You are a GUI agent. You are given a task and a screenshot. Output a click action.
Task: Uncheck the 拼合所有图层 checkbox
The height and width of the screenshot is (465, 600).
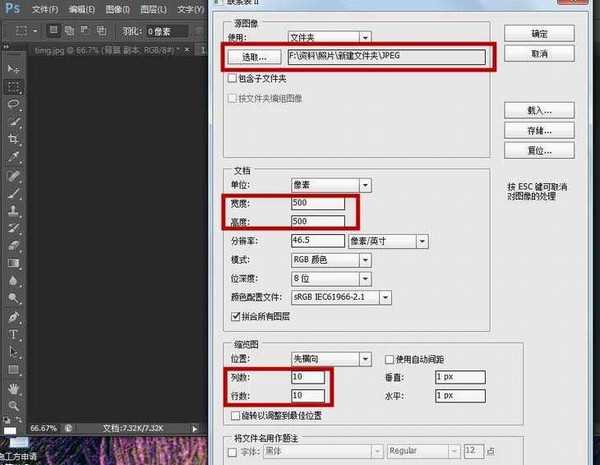click(234, 316)
